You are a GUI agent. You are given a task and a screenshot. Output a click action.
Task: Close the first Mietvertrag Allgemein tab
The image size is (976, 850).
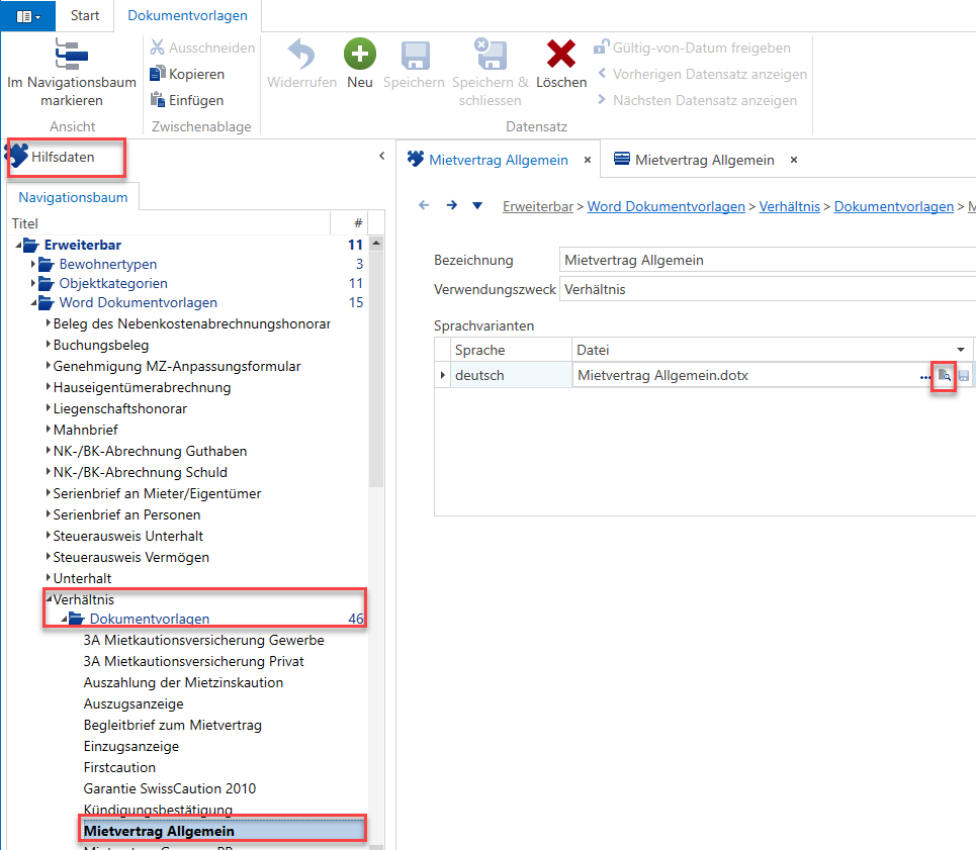(x=587, y=161)
